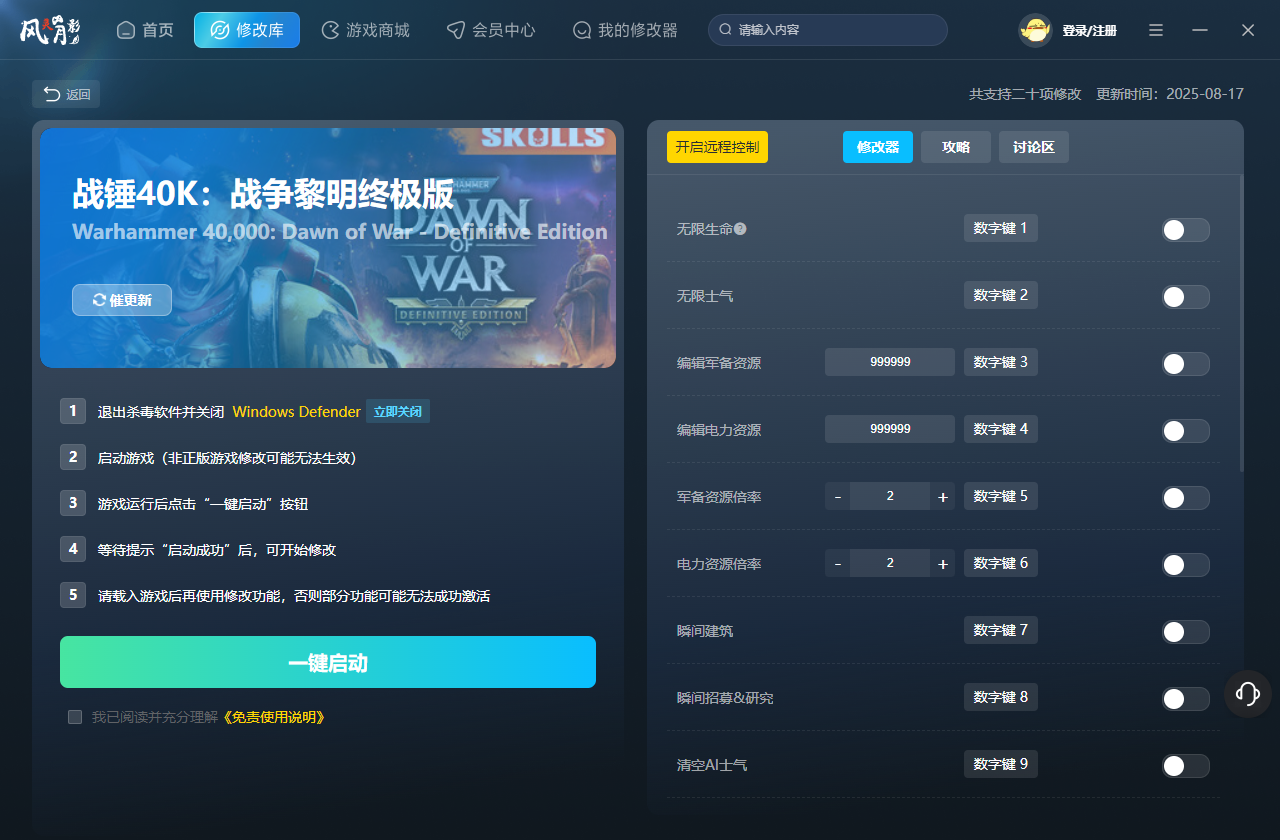Screen dimensions: 1280x840
Task: Enable 瞬间招募&研究 toggle
Action: (1186, 699)
